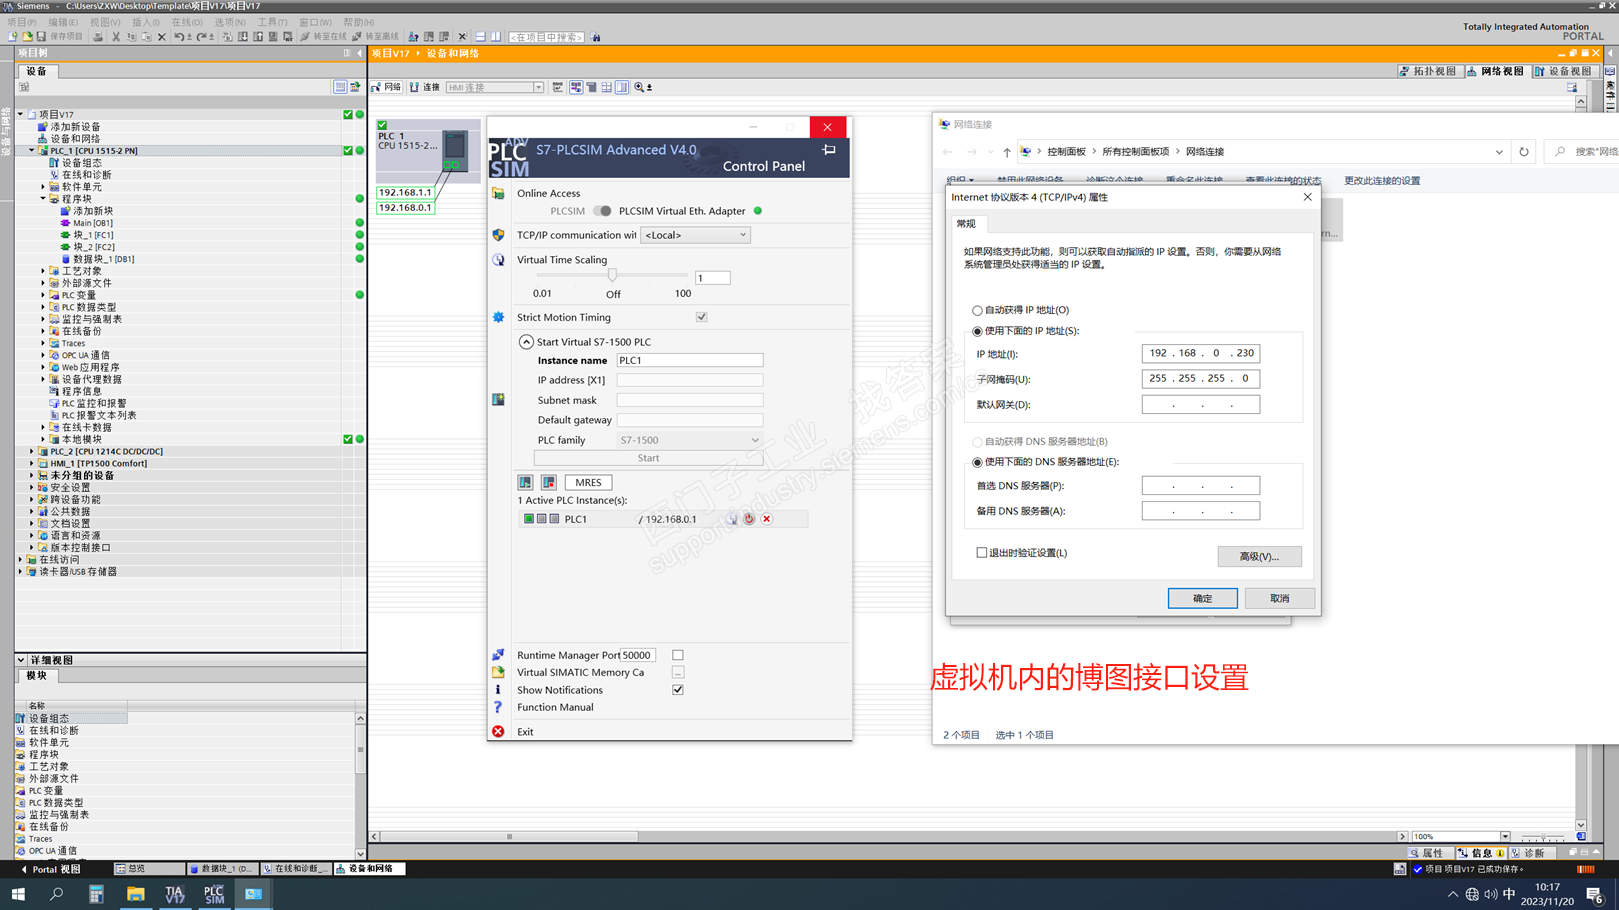The width and height of the screenshot is (1619, 910).
Task: Click 转至在线 toolbar button
Action: [323, 37]
